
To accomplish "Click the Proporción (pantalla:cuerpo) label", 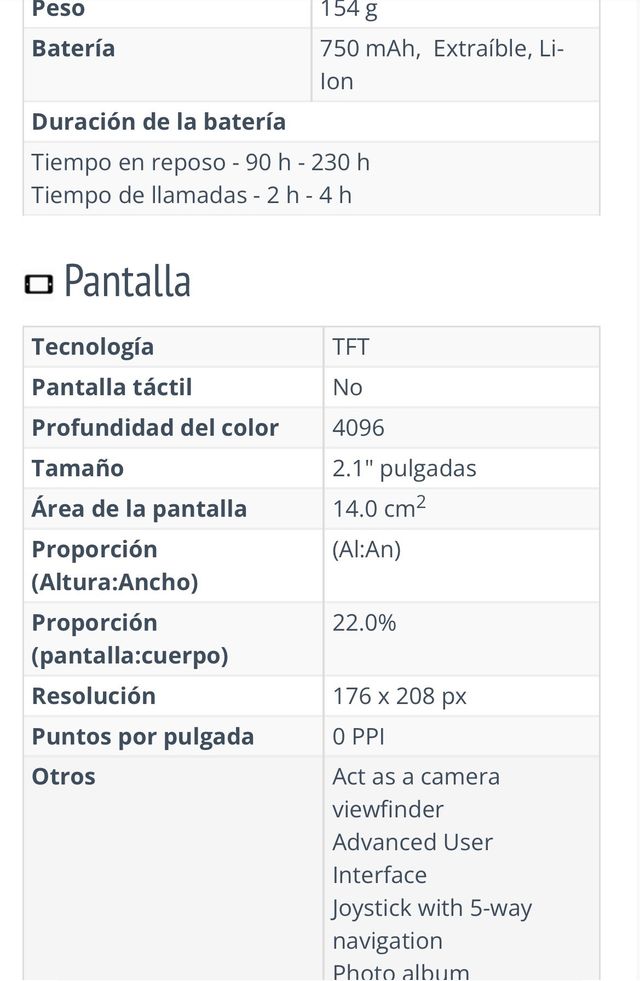I will (130, 639).
